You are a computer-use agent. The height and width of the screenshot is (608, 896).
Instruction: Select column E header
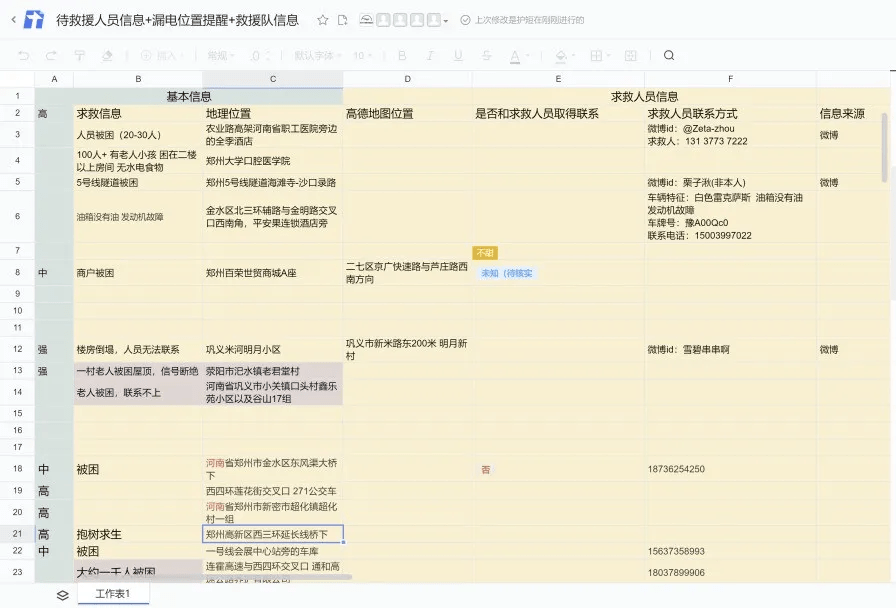point(558,79)
